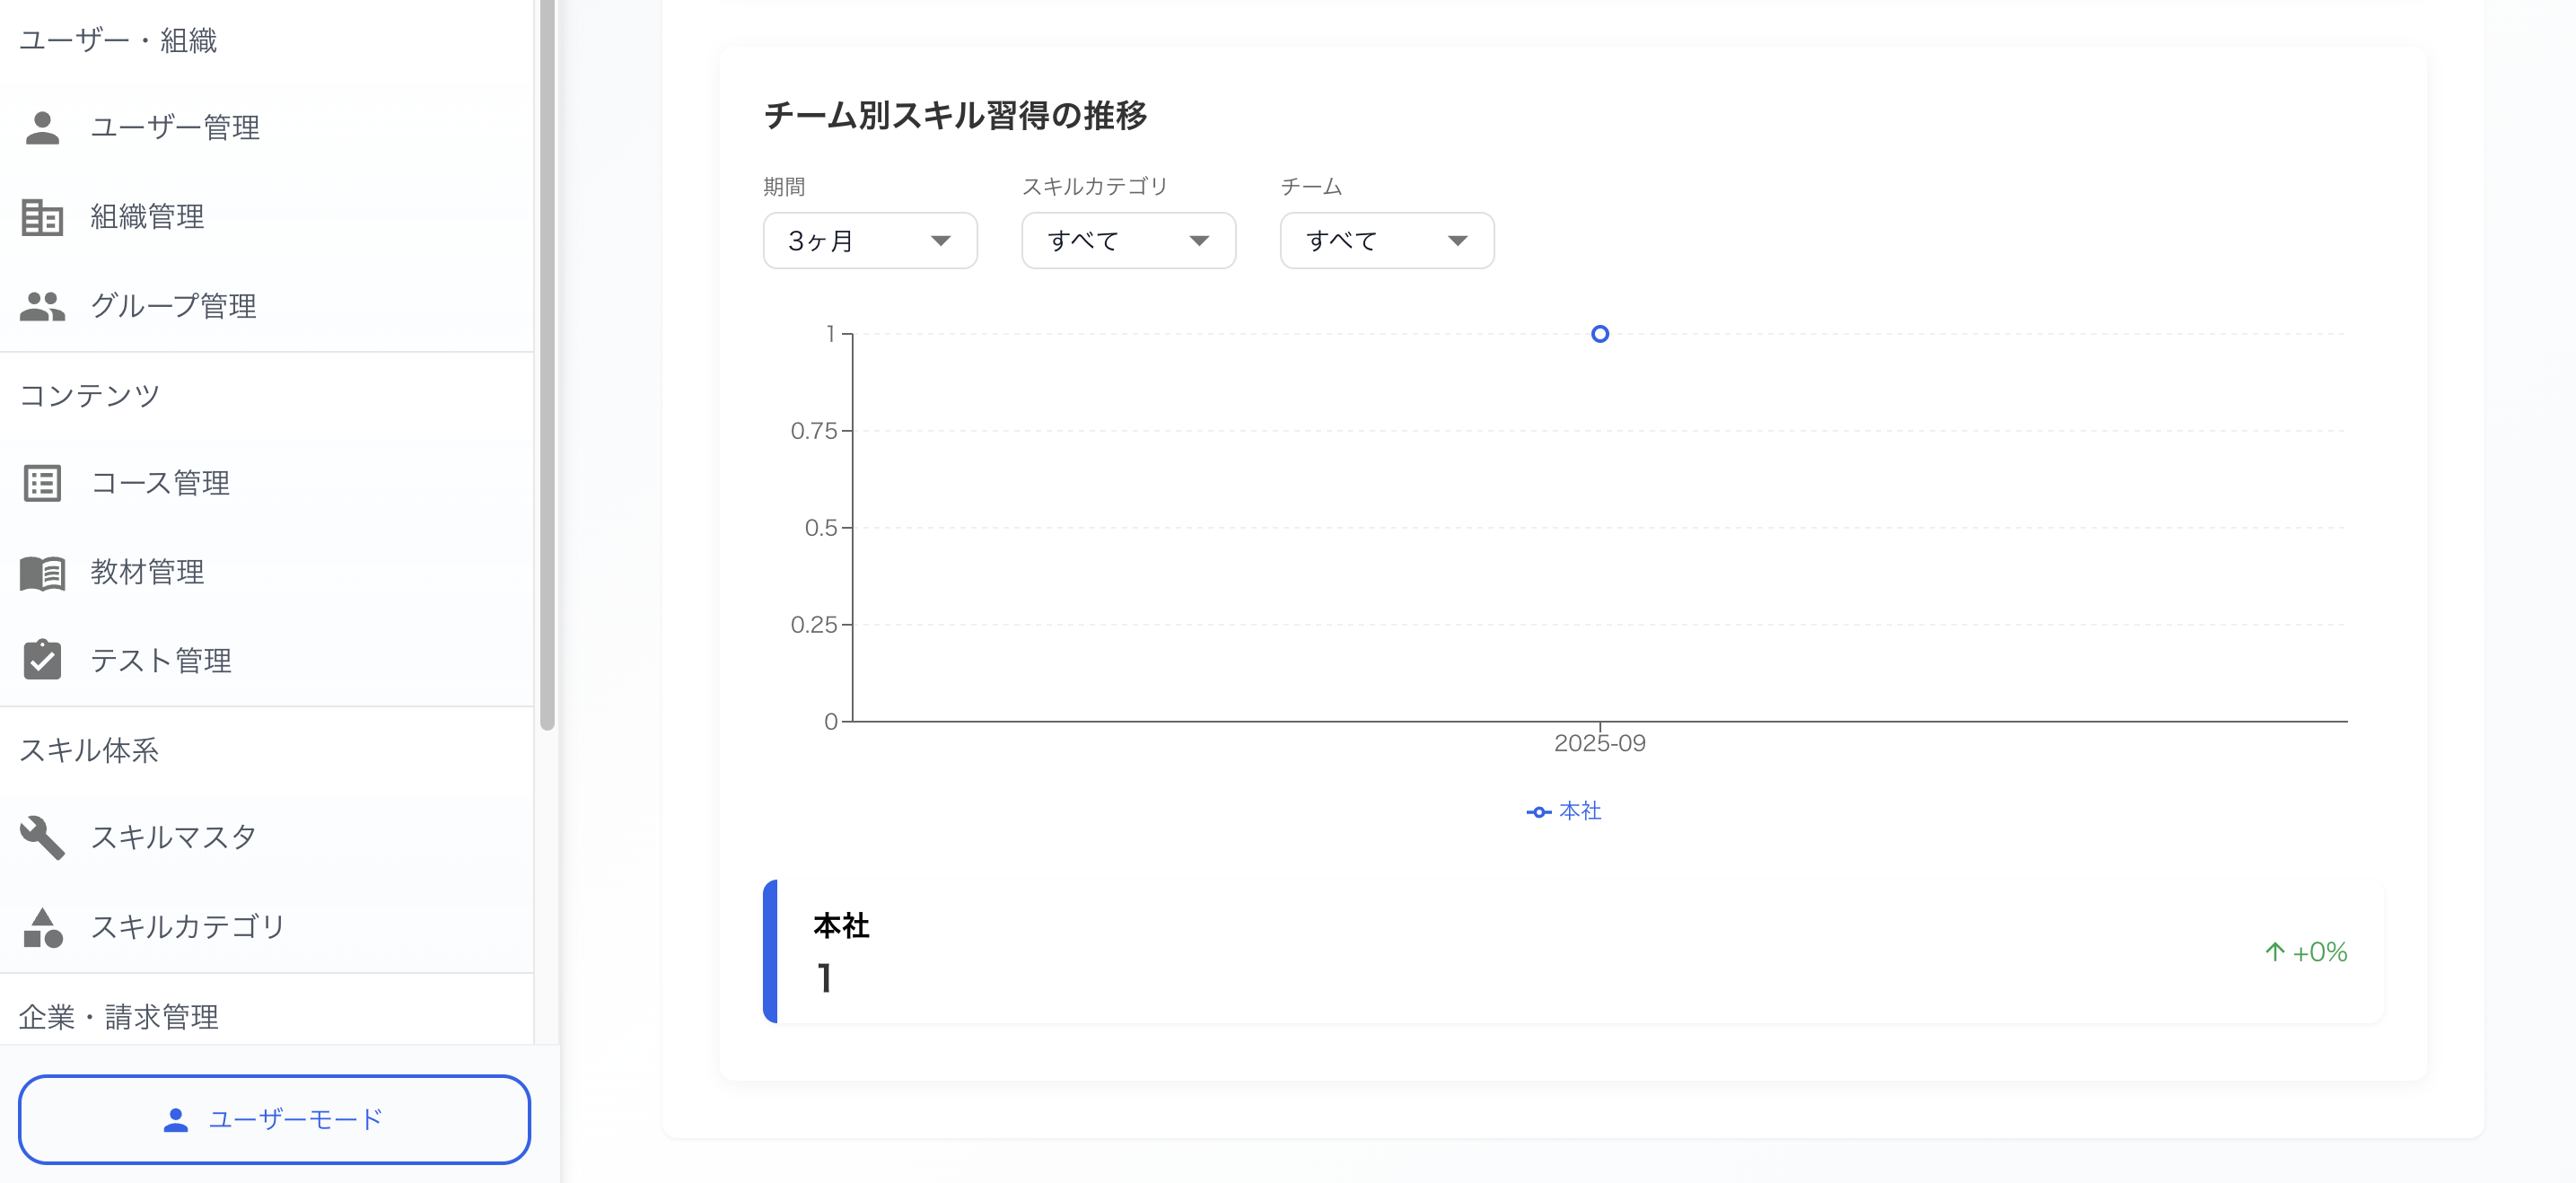Image resolution: width=2576 pixels, height=1183 pixels.
Task: Switch to ユーザーモード
Action: [275, 1120]
